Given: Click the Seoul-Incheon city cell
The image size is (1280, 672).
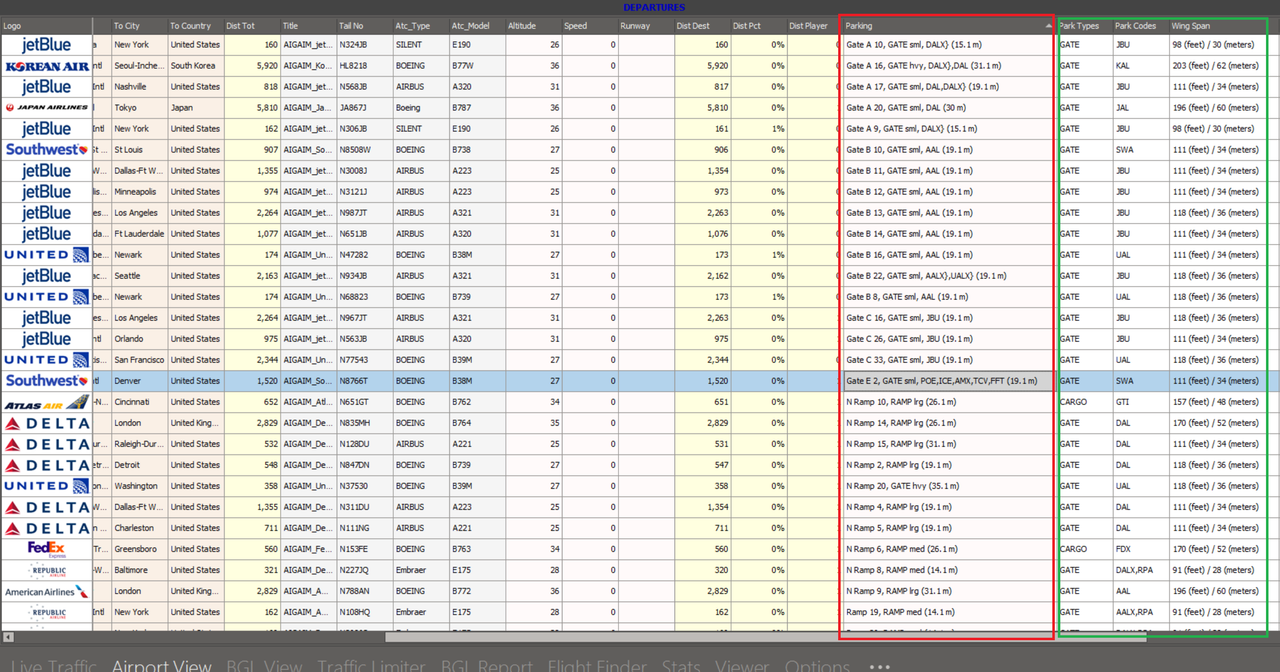Looking at the screenshot, I should pyautogui.click(x=138, y=66).
